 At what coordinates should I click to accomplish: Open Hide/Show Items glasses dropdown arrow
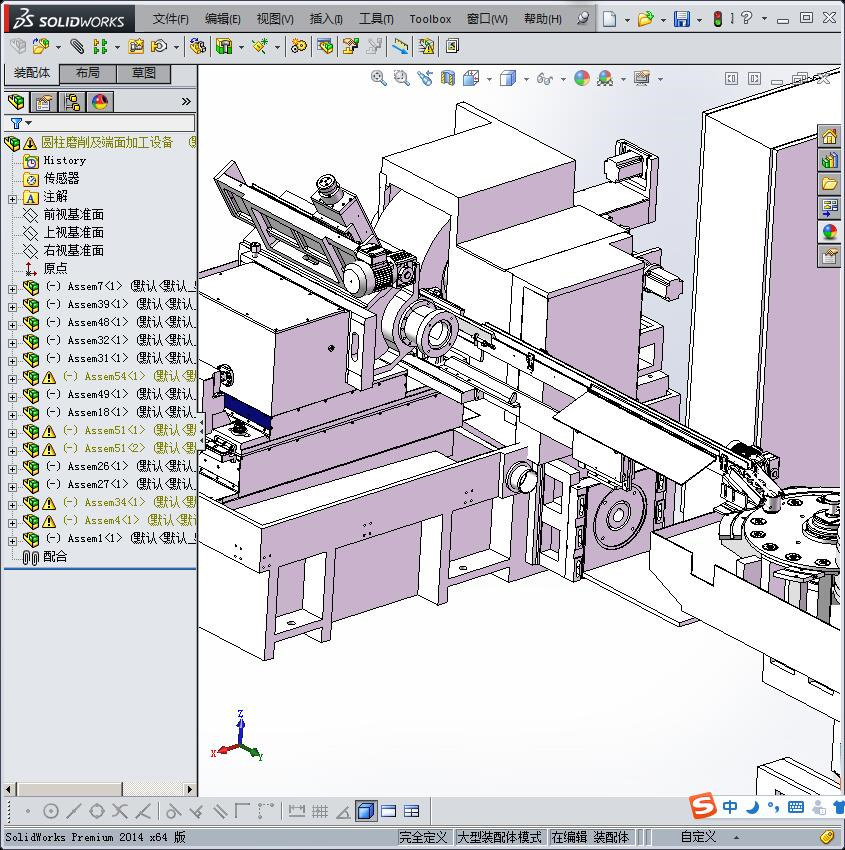coord(563,79)
